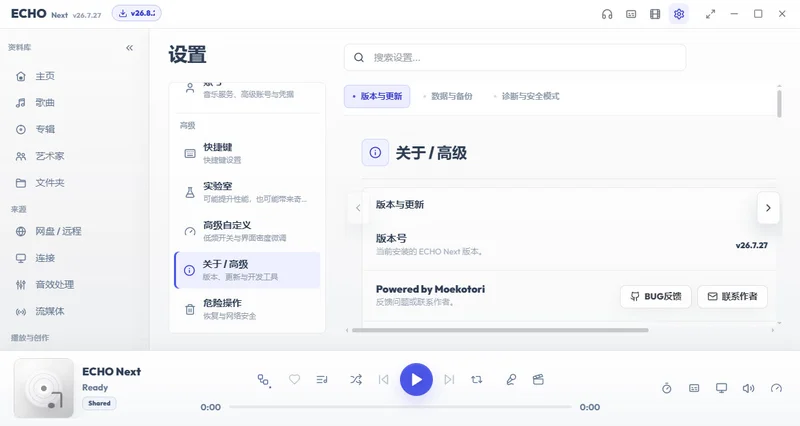The width and height of the screenshot is (800, 426).
Task: Open the headphones icon in title bar
Action: [x=607, y=14]
